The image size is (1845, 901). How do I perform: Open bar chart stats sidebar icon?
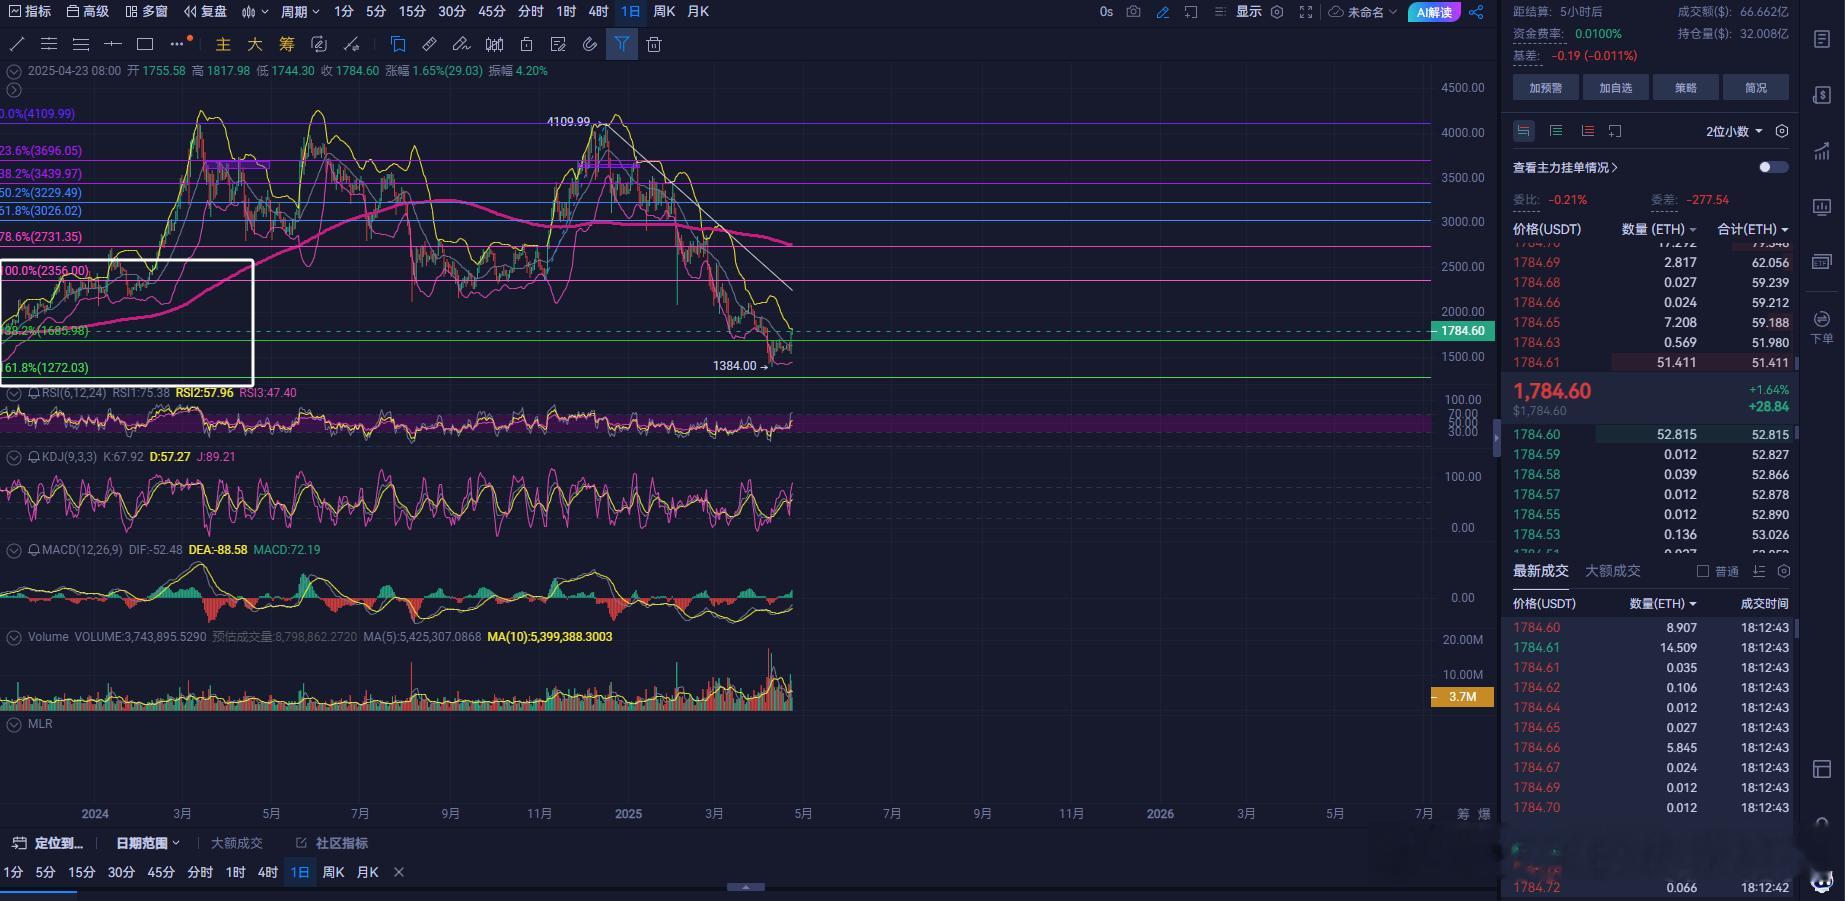(x=1822, y=207)
